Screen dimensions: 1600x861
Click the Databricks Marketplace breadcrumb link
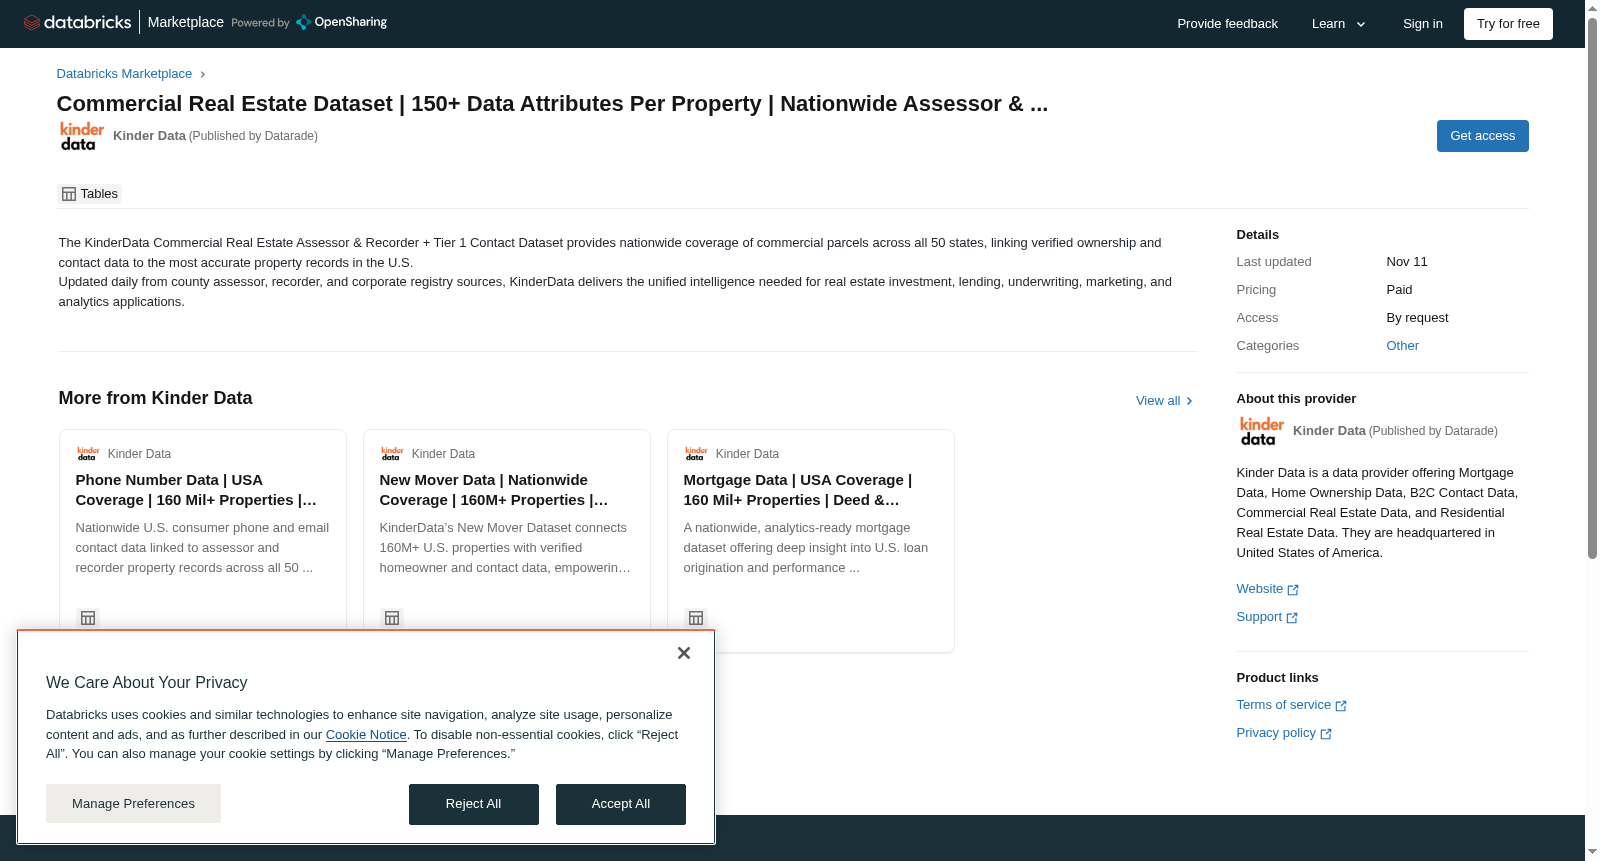coord(124,74)
